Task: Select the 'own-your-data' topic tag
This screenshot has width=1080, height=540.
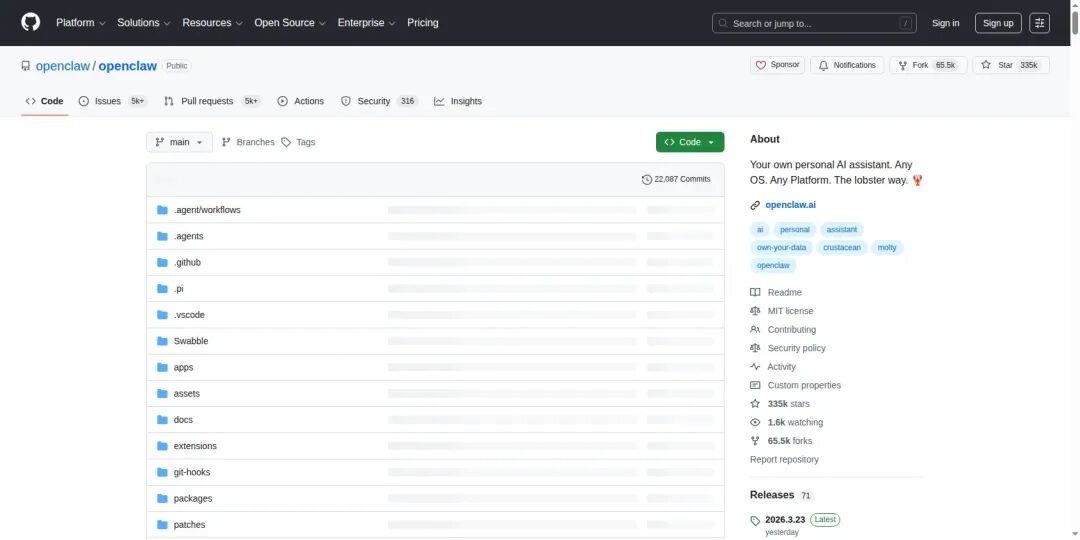Action: pos(781,247)
